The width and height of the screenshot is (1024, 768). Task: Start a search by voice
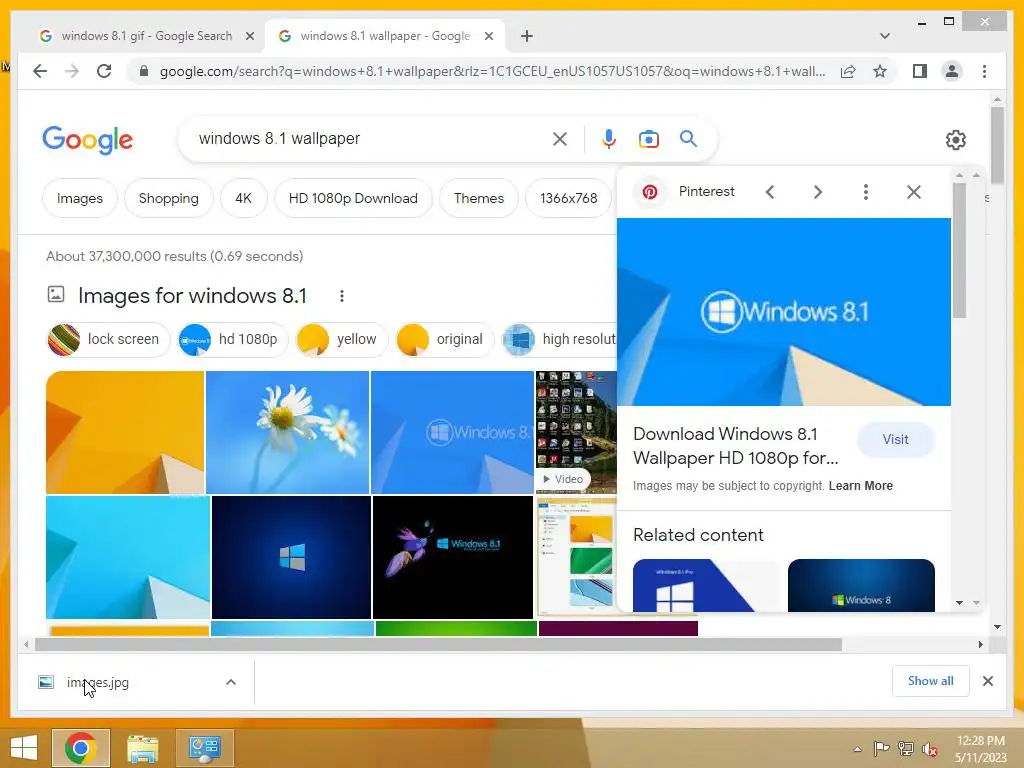[609, 138]
